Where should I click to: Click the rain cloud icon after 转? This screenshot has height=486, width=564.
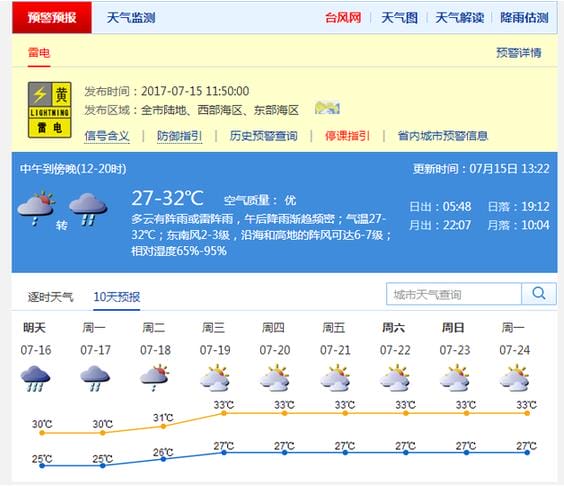88,209
